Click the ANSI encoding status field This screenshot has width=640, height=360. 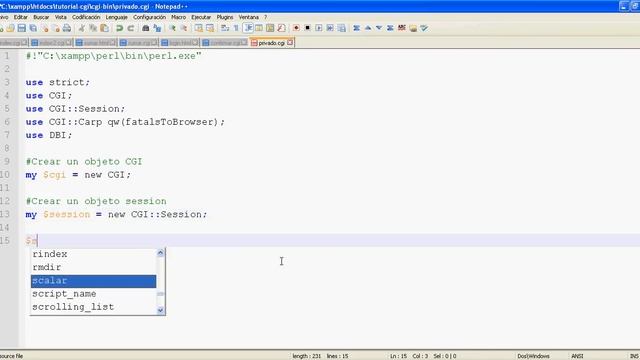(x=577, y=356)
